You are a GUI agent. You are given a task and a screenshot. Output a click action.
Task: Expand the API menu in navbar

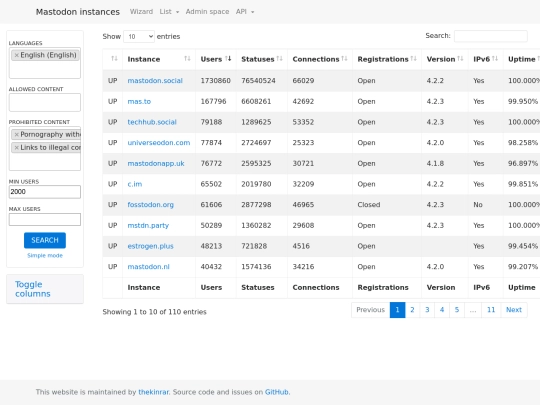pos(245,12)
